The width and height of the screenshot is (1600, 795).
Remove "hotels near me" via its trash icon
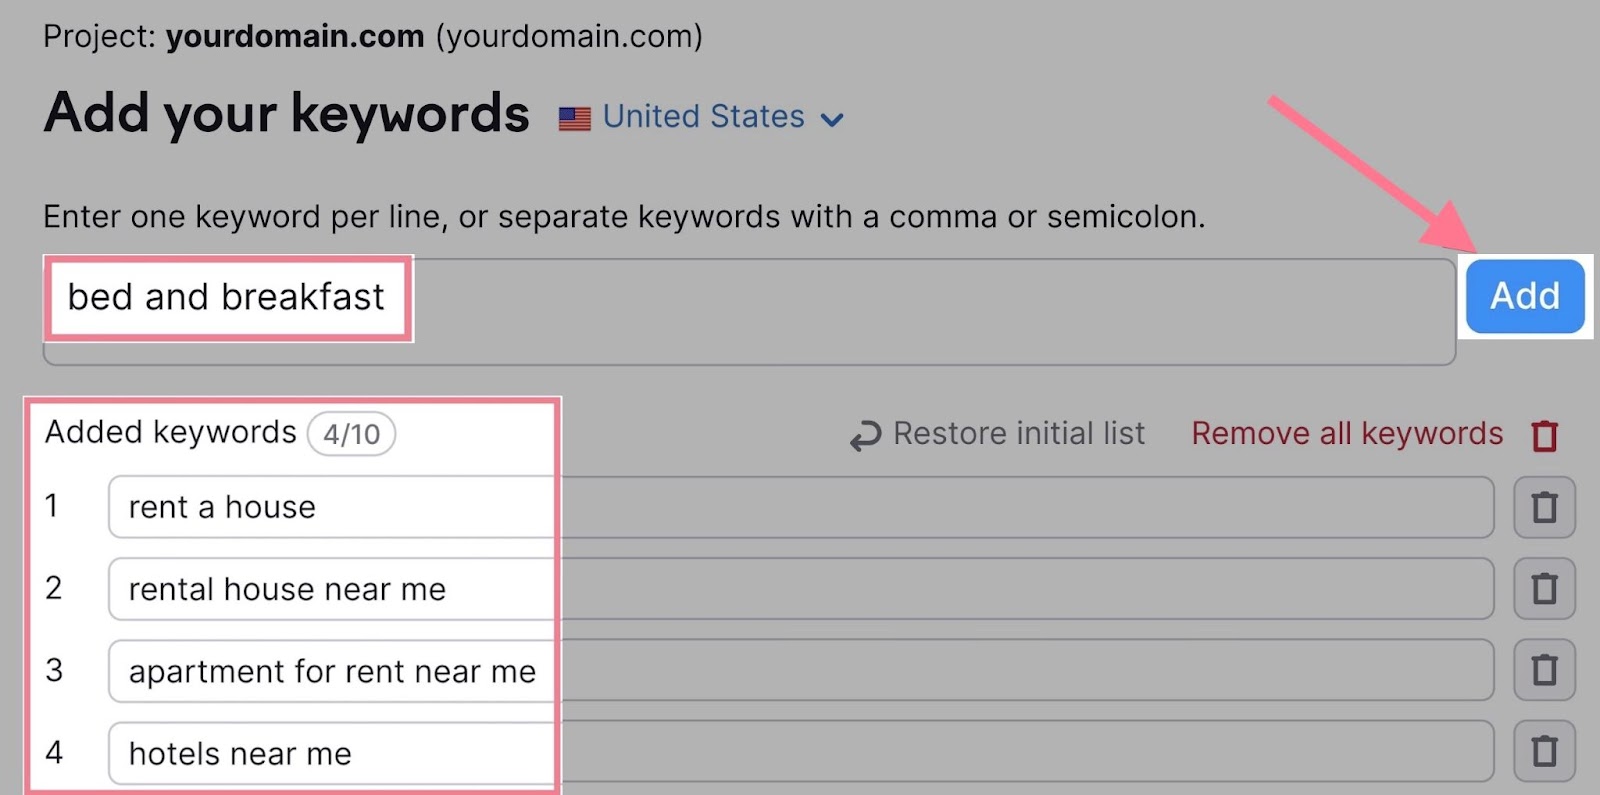click(1545, 751)
